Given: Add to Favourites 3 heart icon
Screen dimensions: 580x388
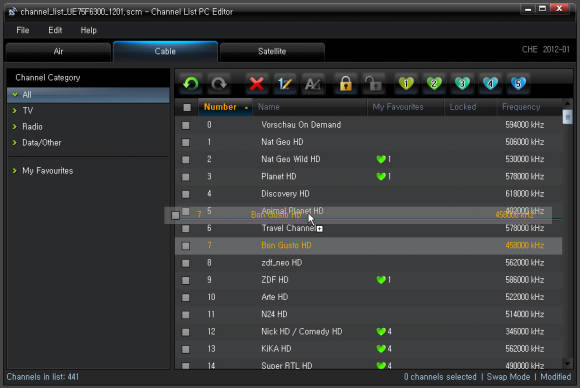Looking at the screenshot, I should [x=462, y=83].
